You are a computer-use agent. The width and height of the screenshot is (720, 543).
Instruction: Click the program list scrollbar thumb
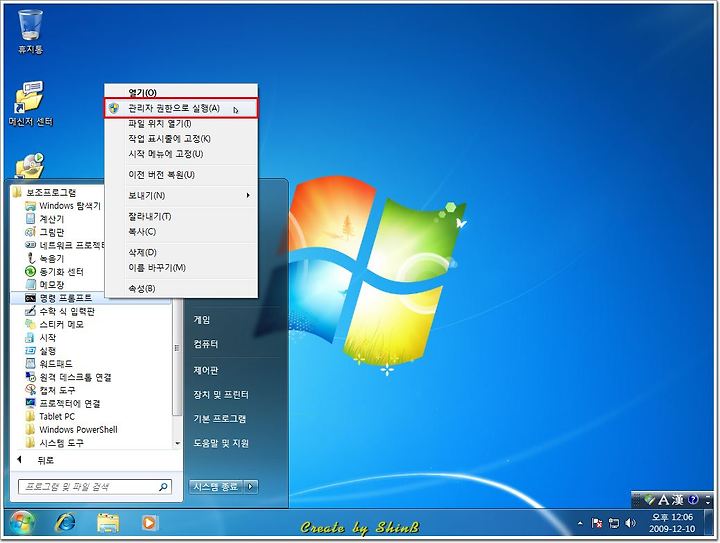(x=177, y=349)
